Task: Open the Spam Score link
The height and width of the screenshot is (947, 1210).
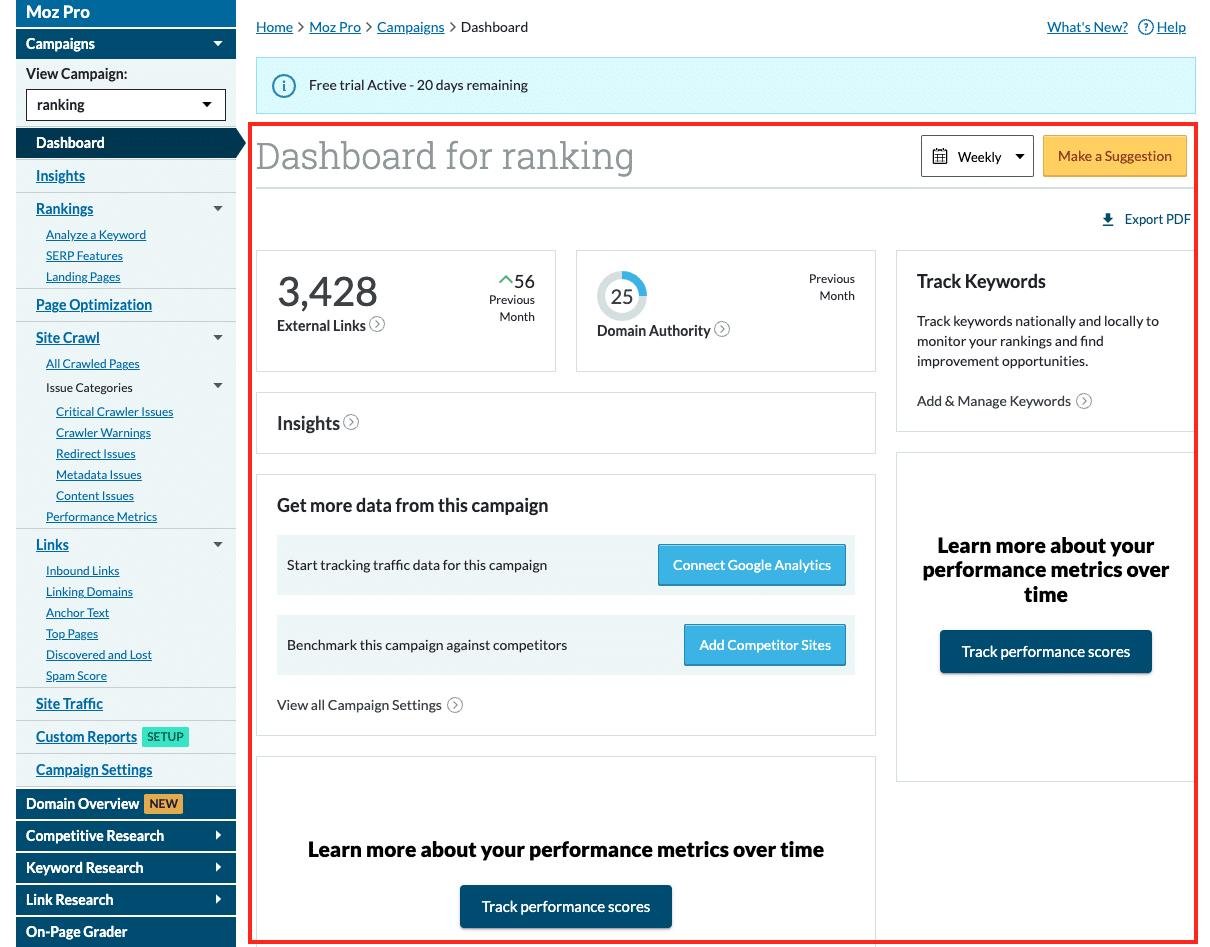Action: 76,676
